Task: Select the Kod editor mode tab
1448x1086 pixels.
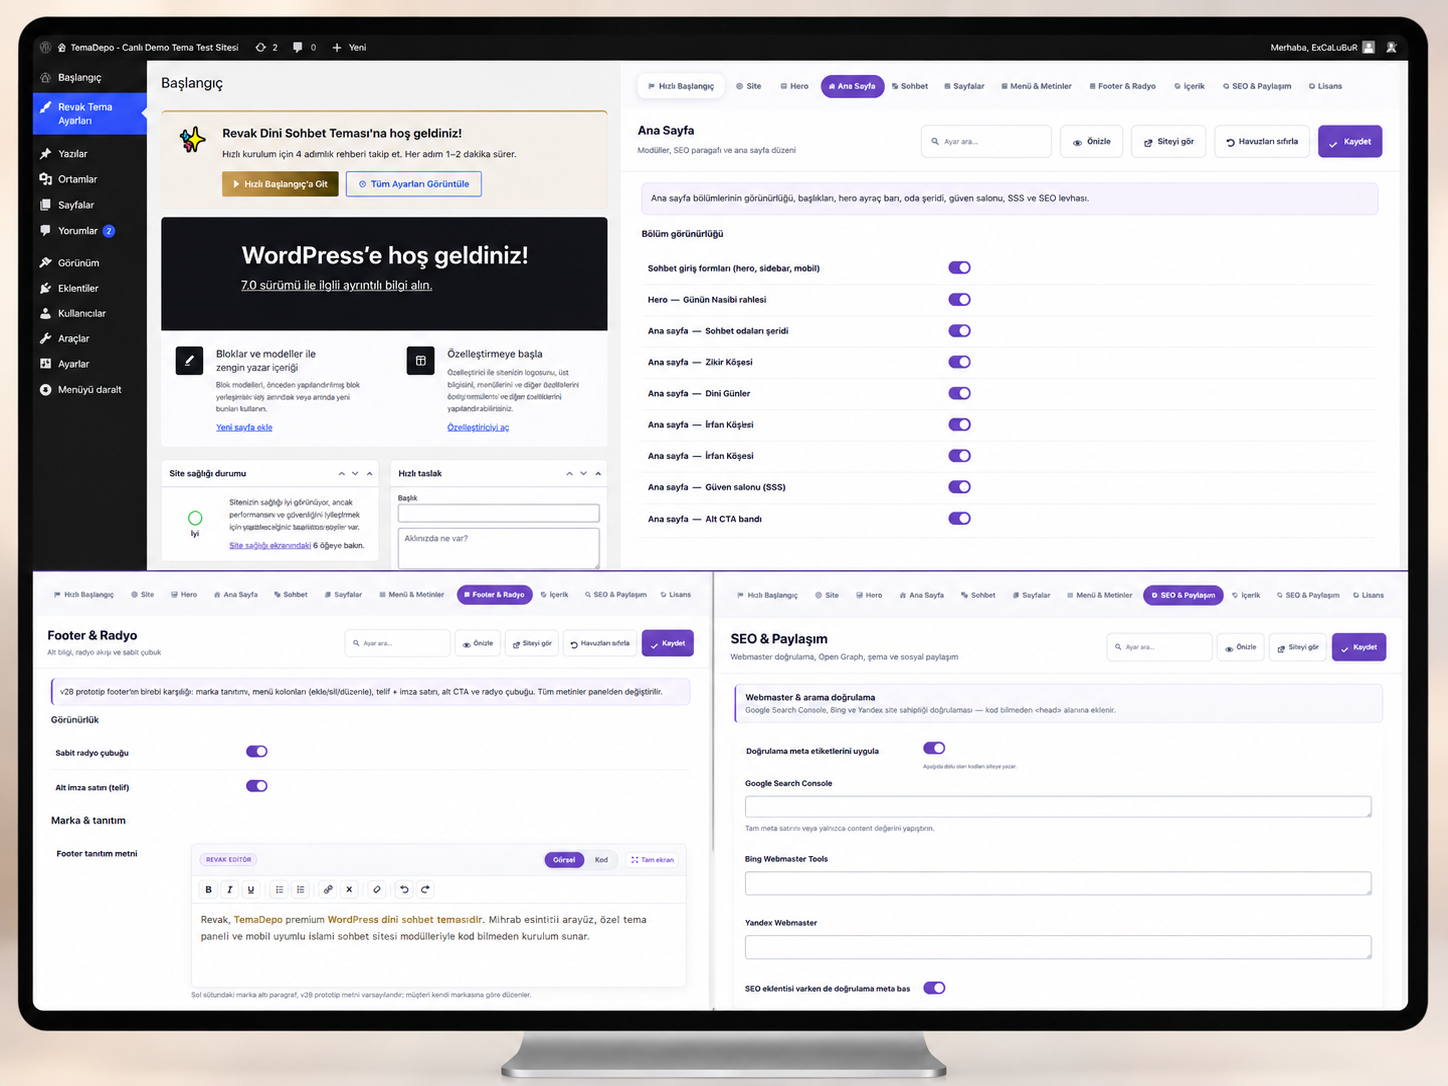Action: [601, 860]
